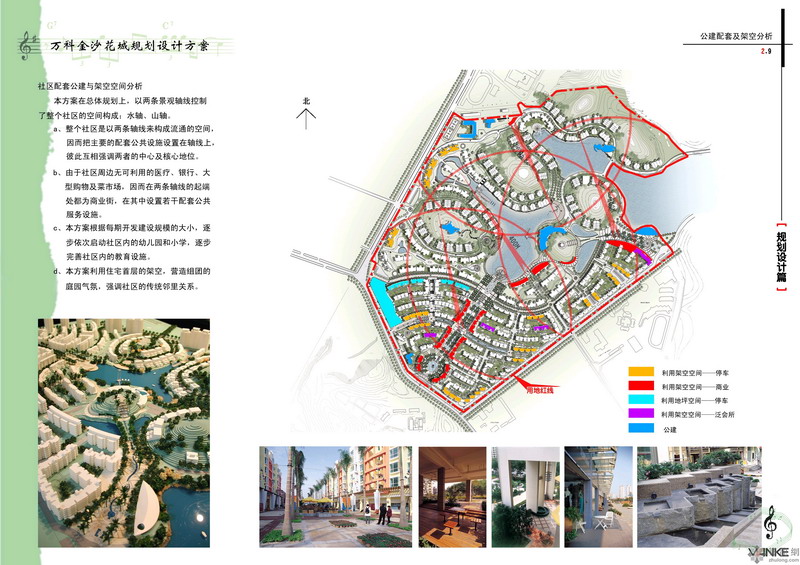Click paragraph d line 本方案利用住宅首层的架空
Screen dimensions: 800x565
132,271
